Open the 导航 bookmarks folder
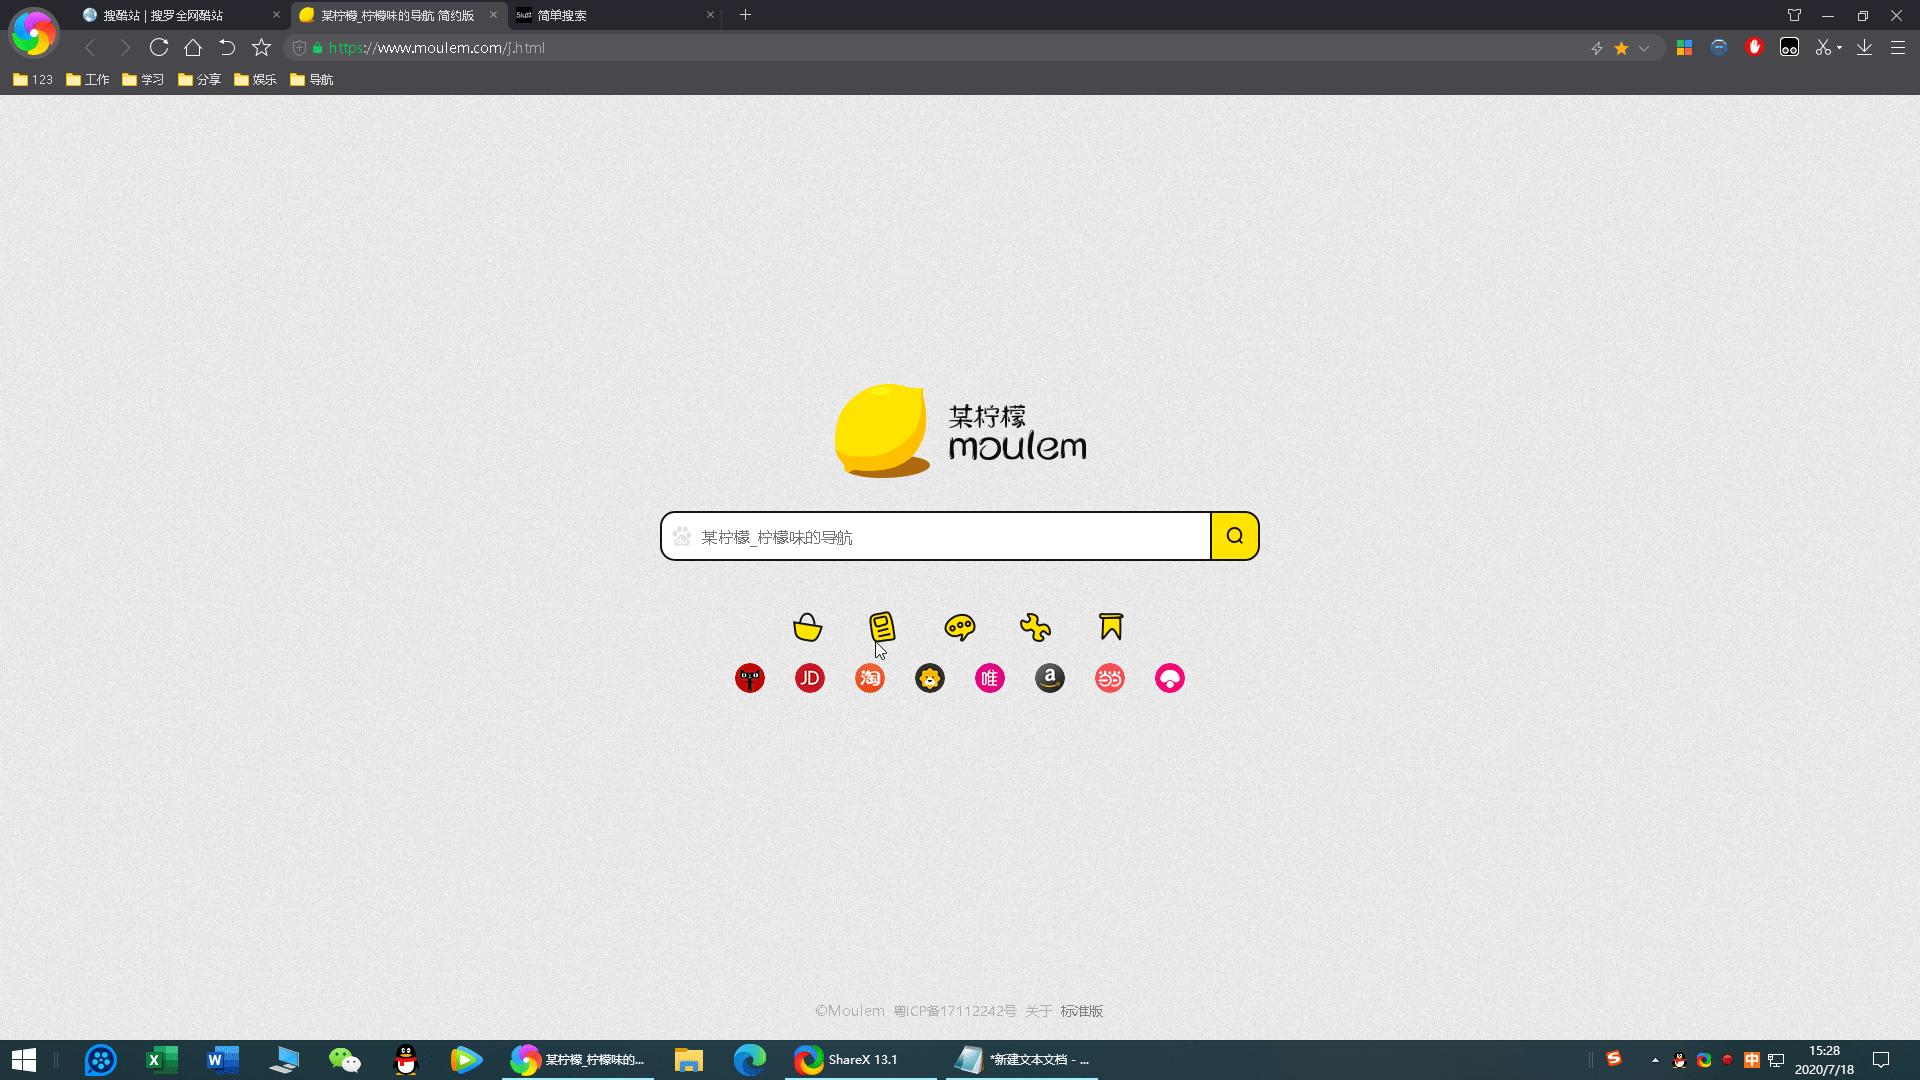Viewport: 1920px width, 1080px height. tap(311, 79)
